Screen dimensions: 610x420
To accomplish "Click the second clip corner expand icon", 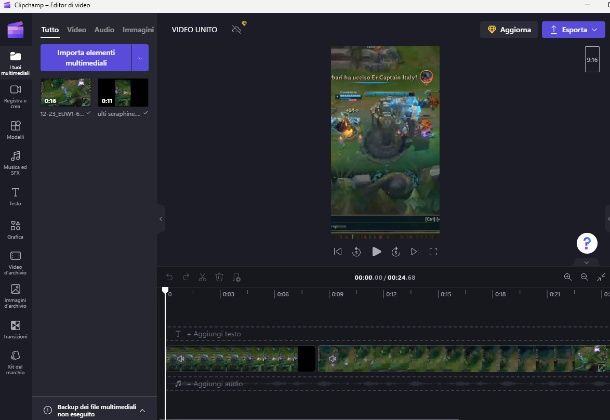I will [x=602, y=368].
